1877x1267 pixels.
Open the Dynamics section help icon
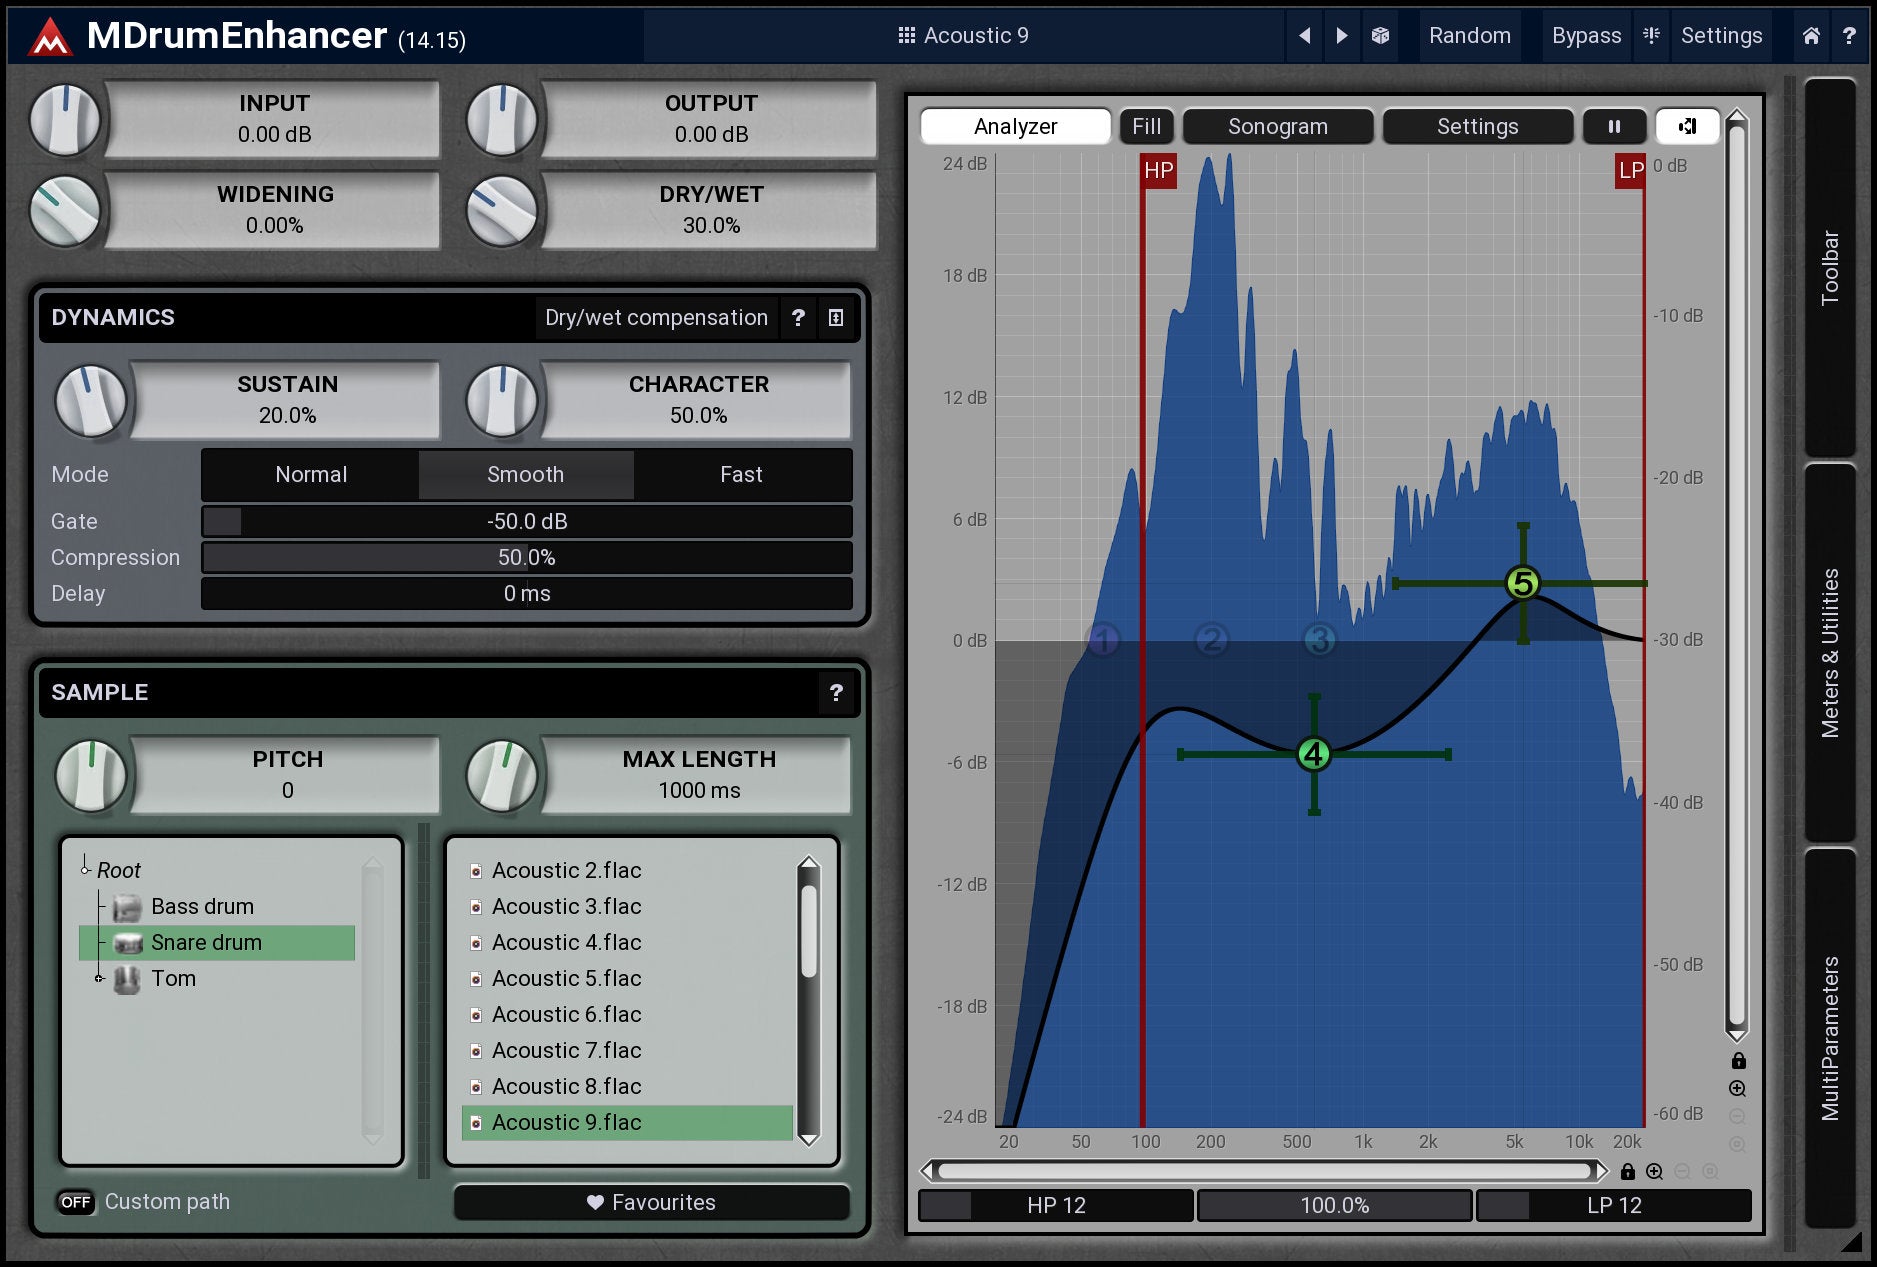tap(798, 318)
